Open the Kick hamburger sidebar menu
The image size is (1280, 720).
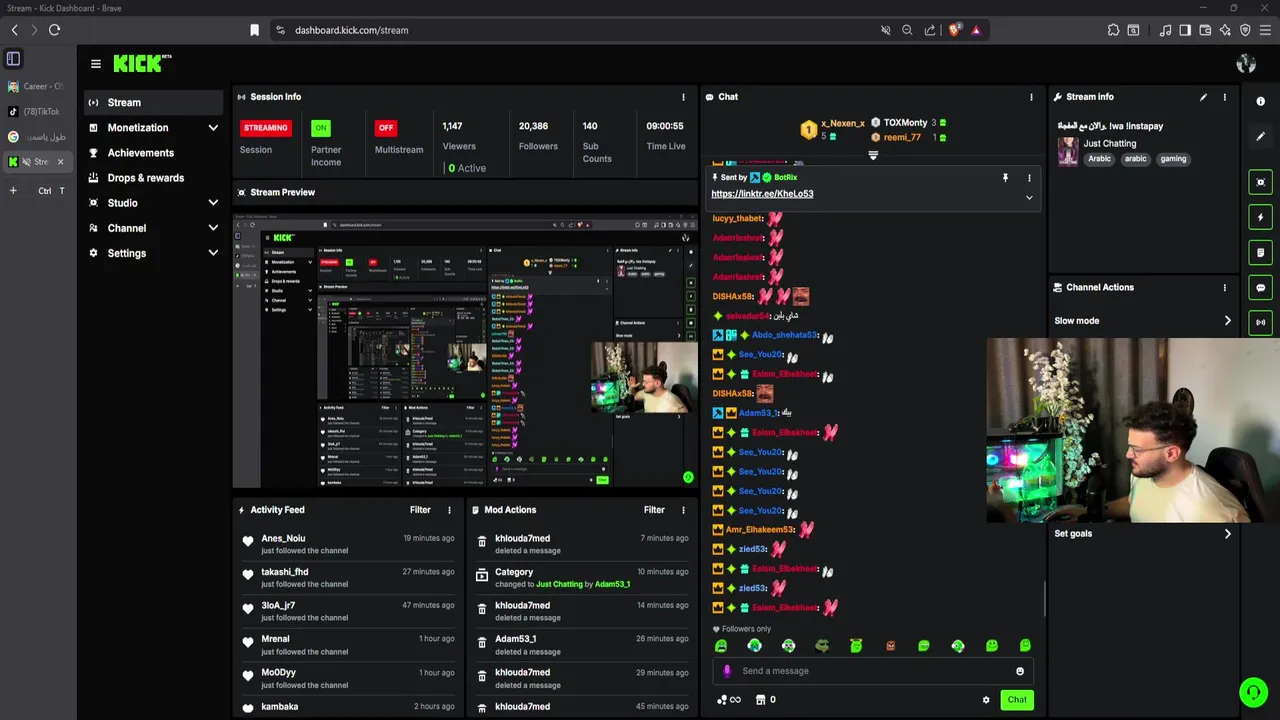point(96,64)
